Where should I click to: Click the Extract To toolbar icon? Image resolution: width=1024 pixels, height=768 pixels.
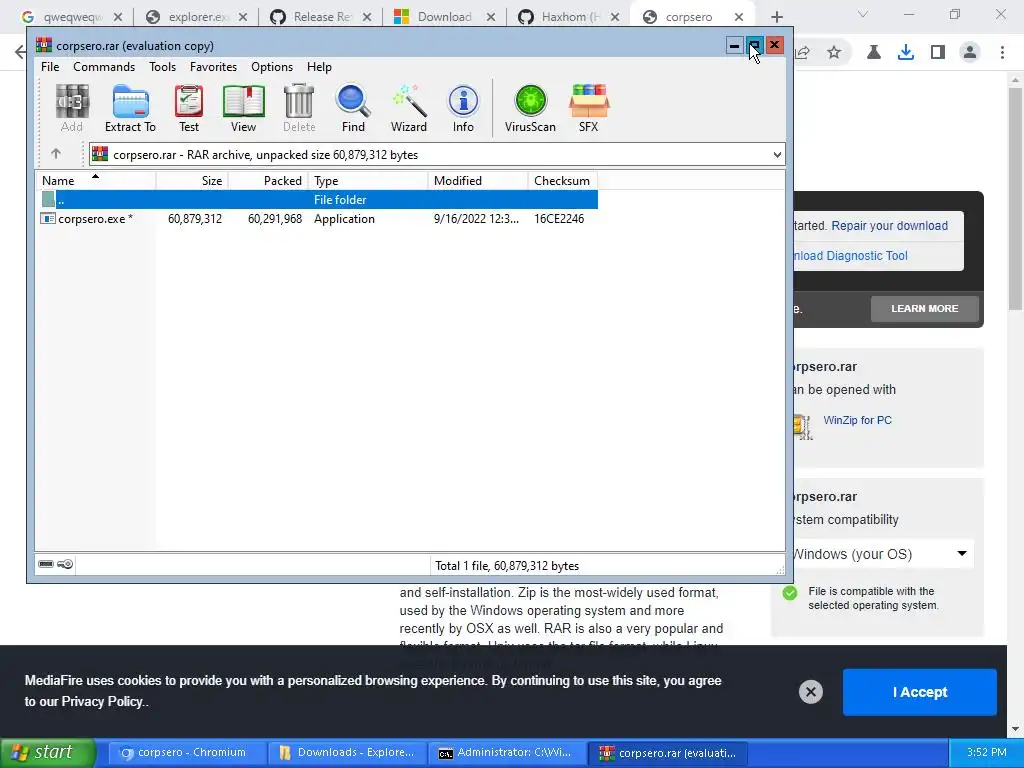[130, 108]
